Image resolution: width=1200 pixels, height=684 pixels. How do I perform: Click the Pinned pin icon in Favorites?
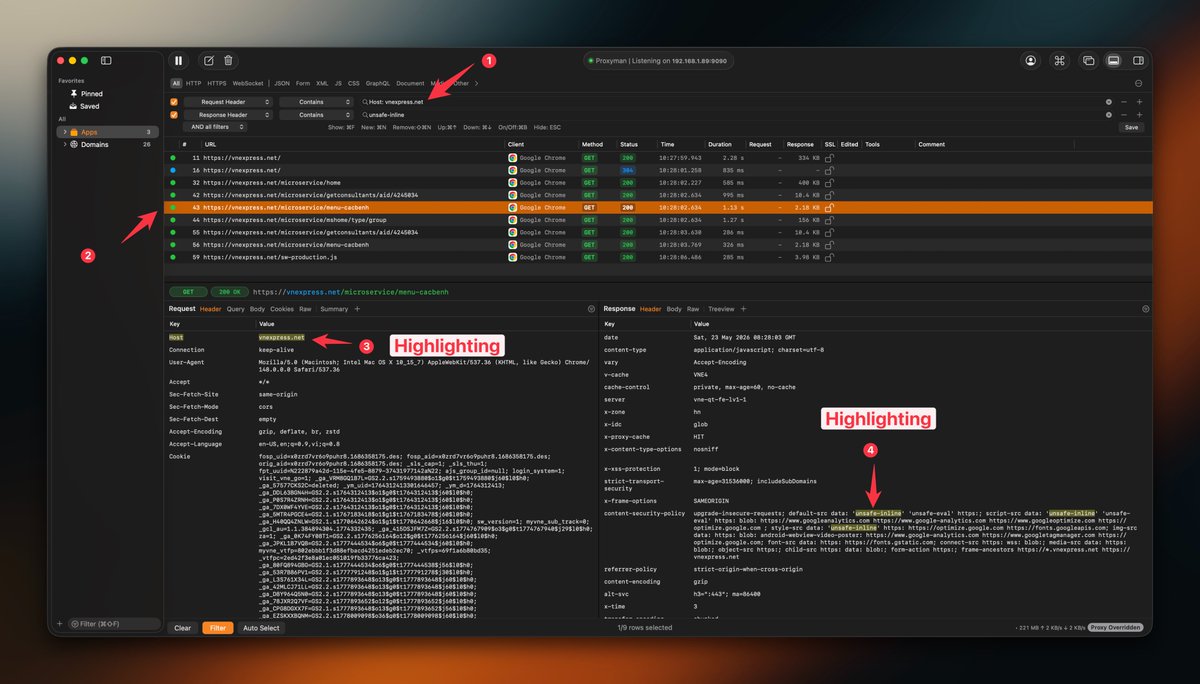(x=72, y=93)
